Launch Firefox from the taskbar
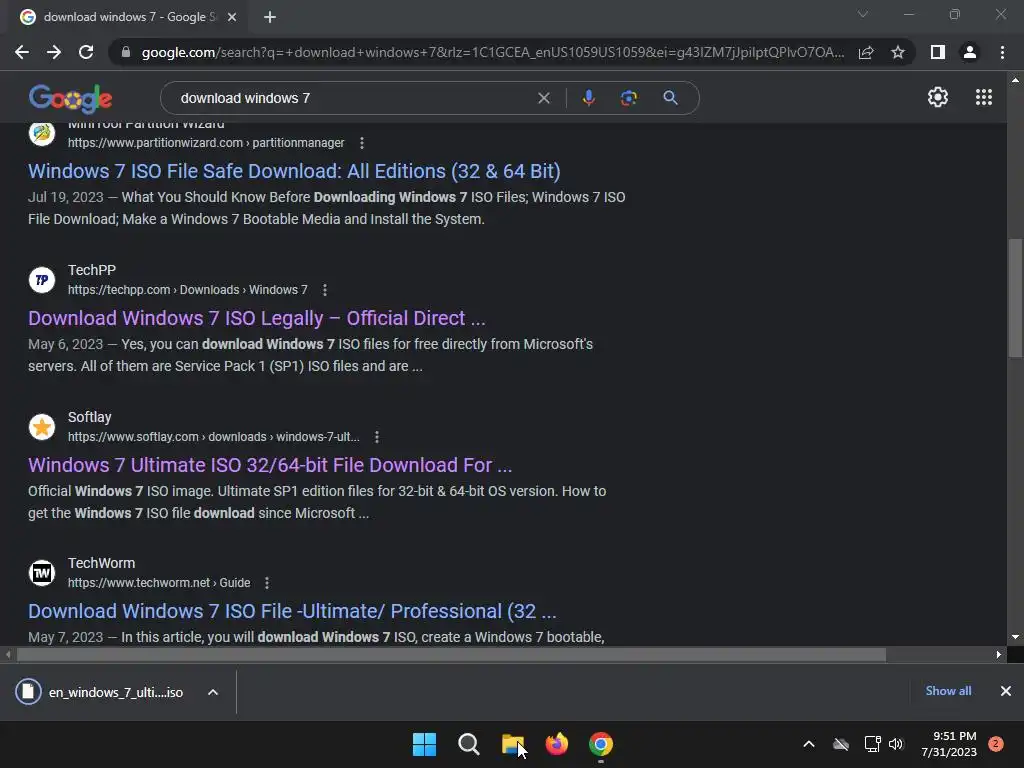Image resolution: width=1024 pixels, height=768 pixels. pos(556,744)
